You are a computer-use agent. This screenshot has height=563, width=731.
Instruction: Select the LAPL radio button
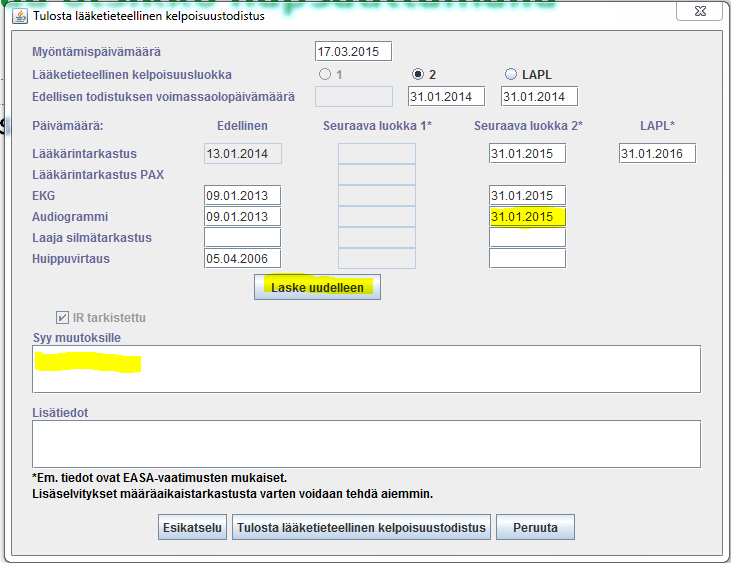[x=511, y=75]
